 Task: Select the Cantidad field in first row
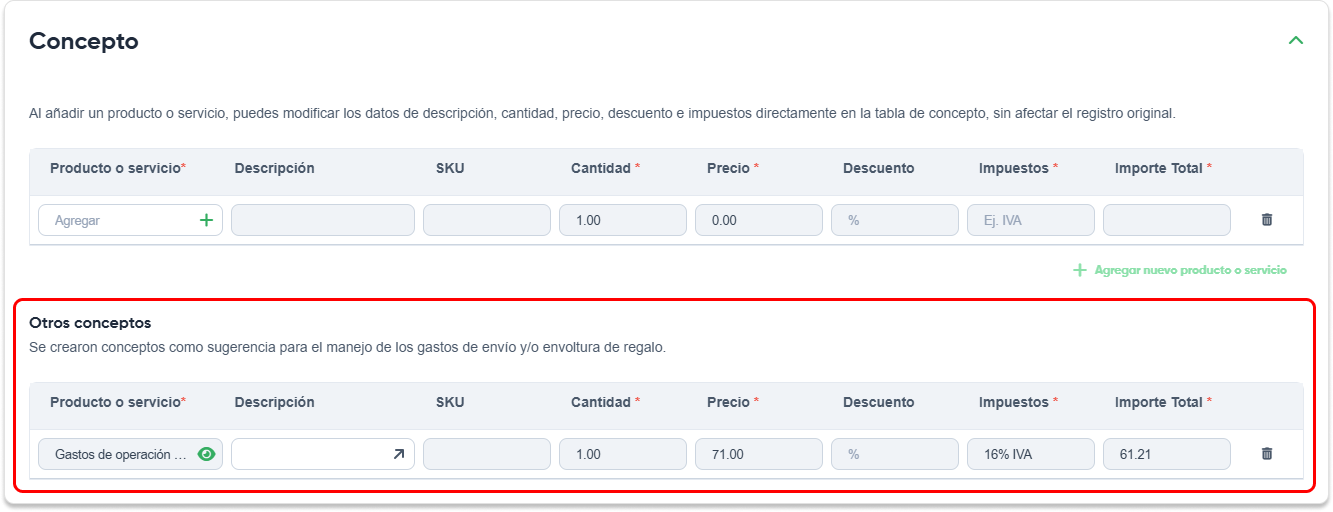click(x=623, y=220)
